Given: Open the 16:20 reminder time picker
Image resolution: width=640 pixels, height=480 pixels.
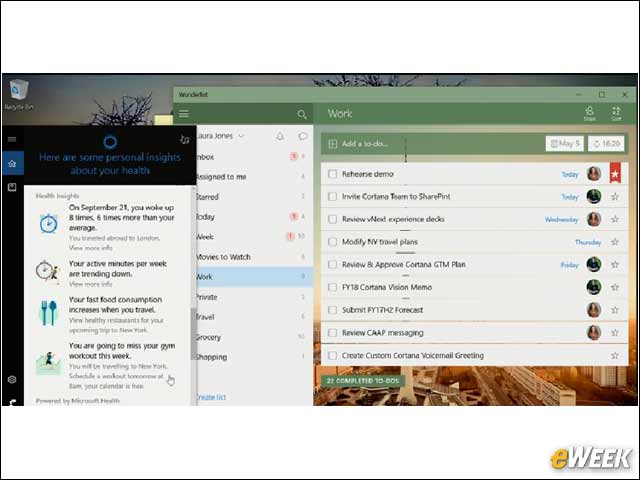Looking at the screenshot, I should 606,144.
